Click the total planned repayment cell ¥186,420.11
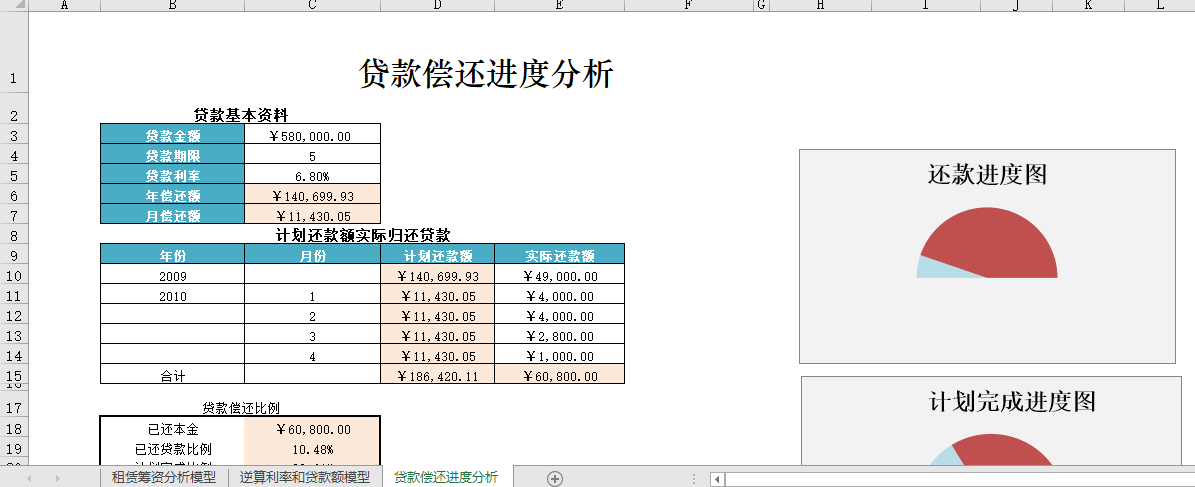The height and width of the screenshot is (487, 1195). 437,375
